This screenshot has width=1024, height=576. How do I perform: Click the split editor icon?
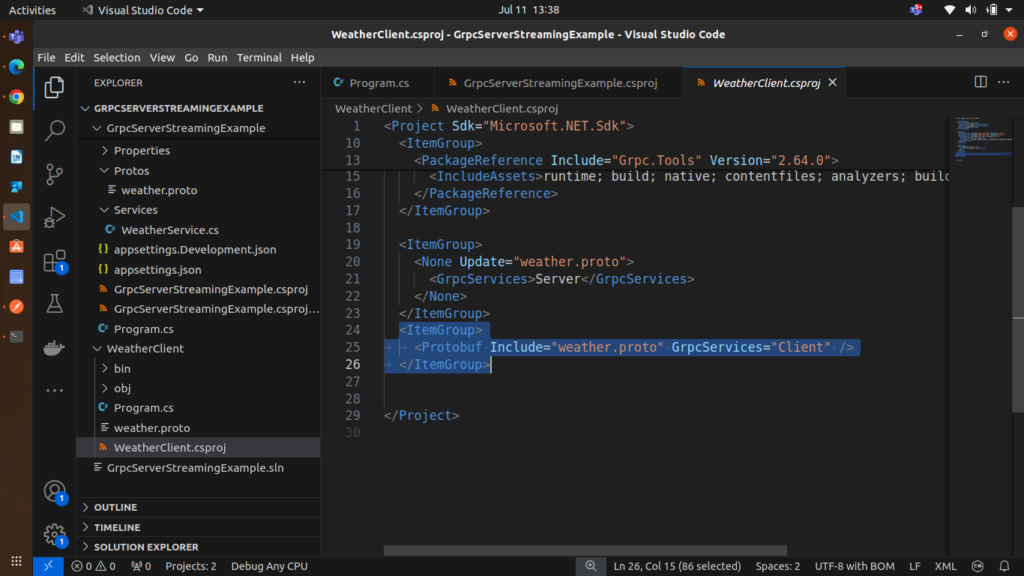[981, 82]
